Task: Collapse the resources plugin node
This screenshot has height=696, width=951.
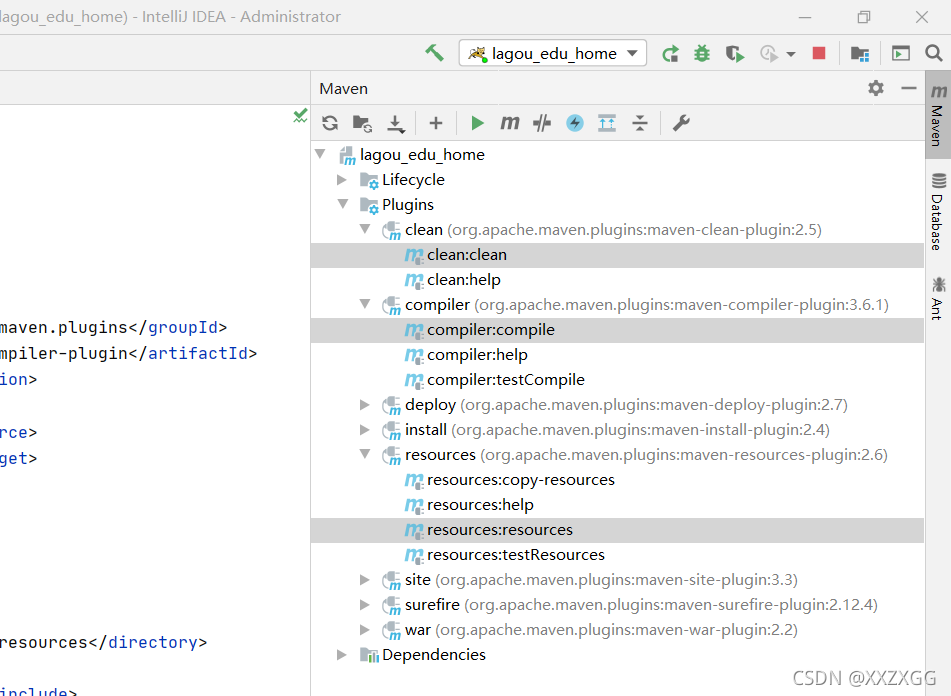Action: click(x=365, y=454)
